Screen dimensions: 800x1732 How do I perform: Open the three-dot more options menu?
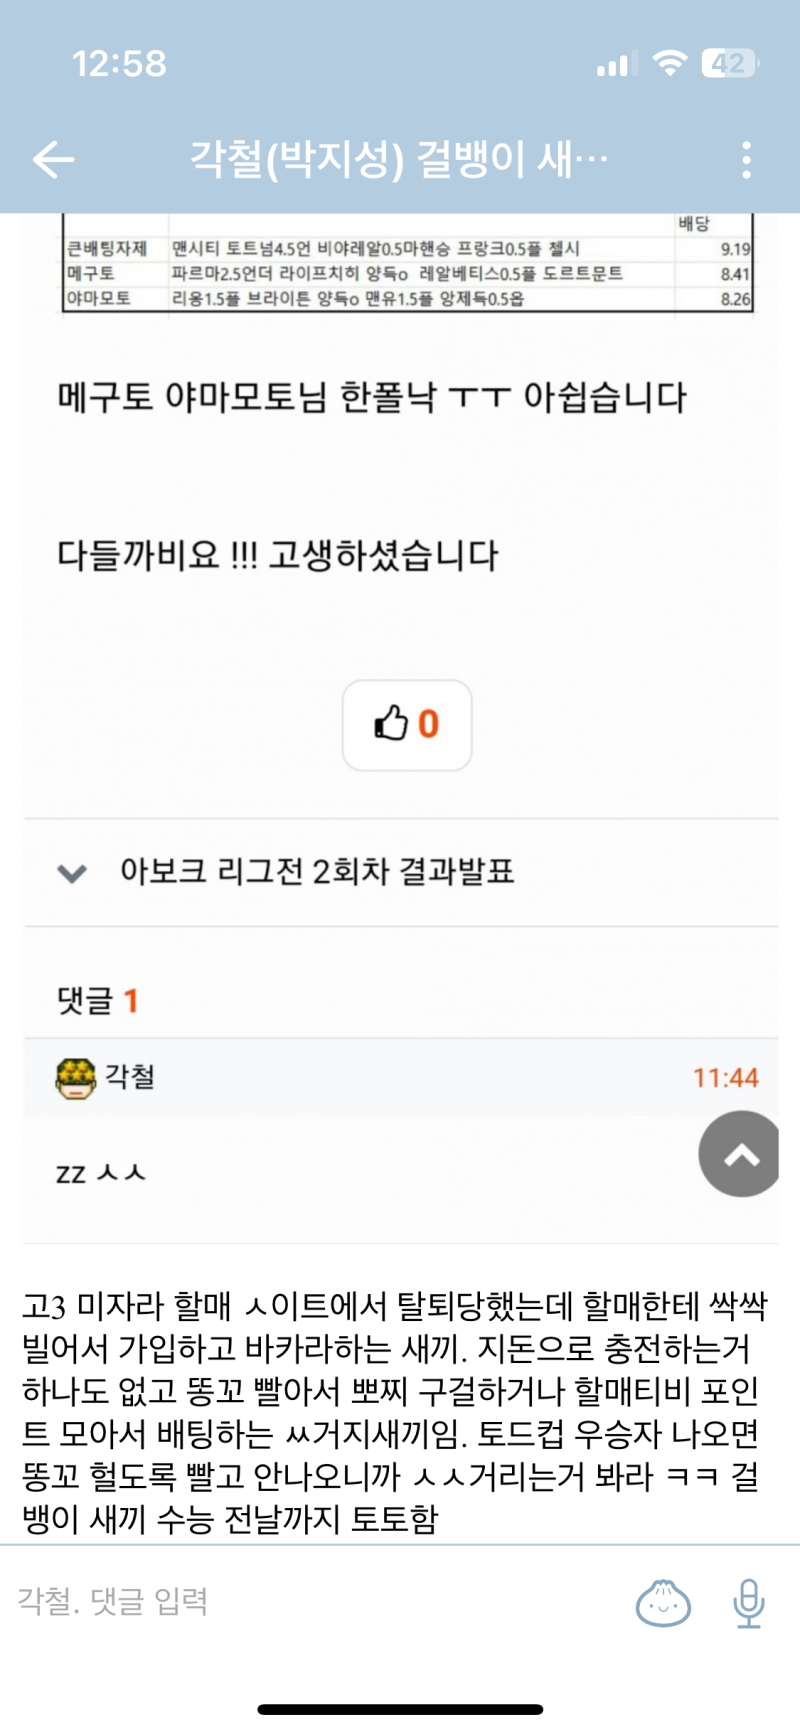(x=746, y=160)
